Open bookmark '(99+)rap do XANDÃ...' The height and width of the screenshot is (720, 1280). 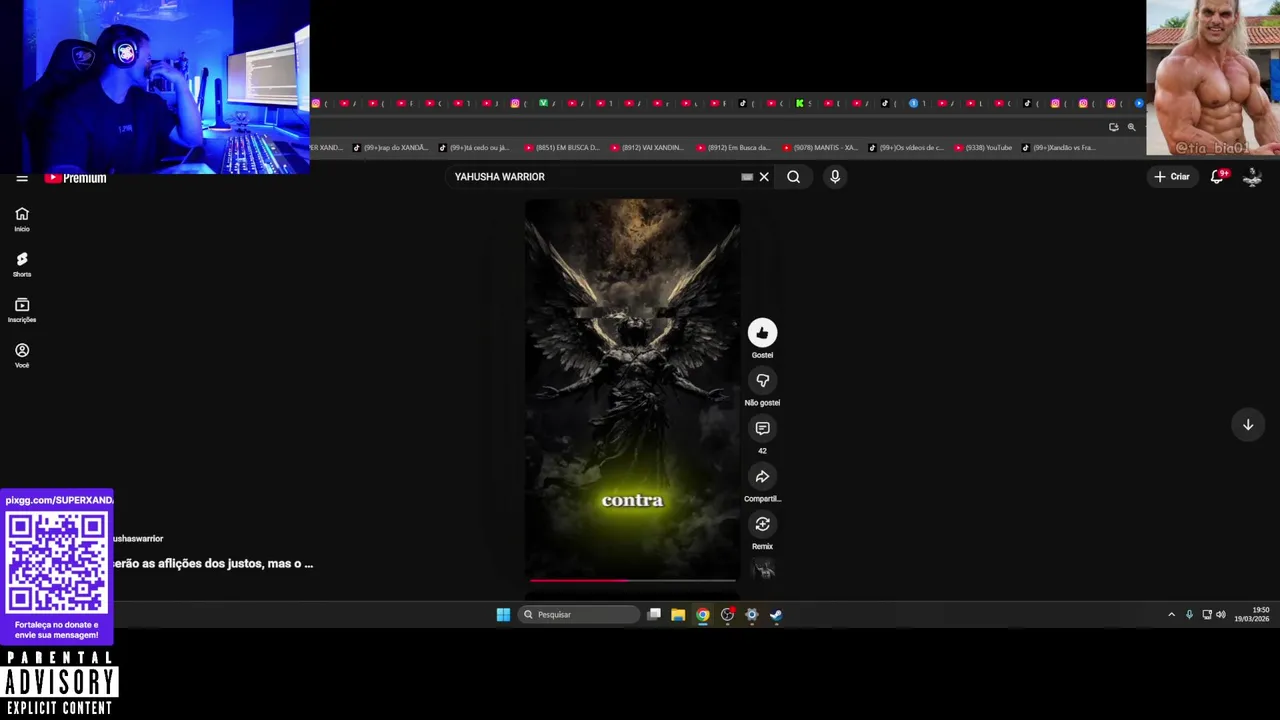pos(390,148)
